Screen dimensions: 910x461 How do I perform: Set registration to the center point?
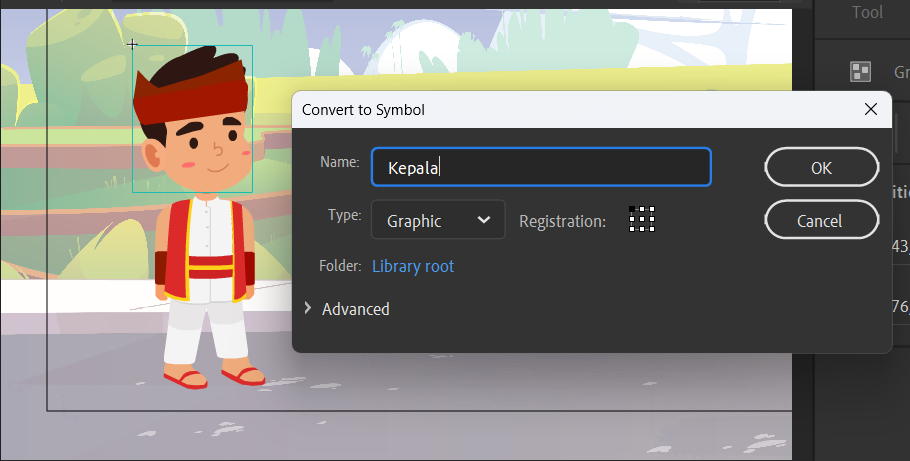(x=642, y=219)
